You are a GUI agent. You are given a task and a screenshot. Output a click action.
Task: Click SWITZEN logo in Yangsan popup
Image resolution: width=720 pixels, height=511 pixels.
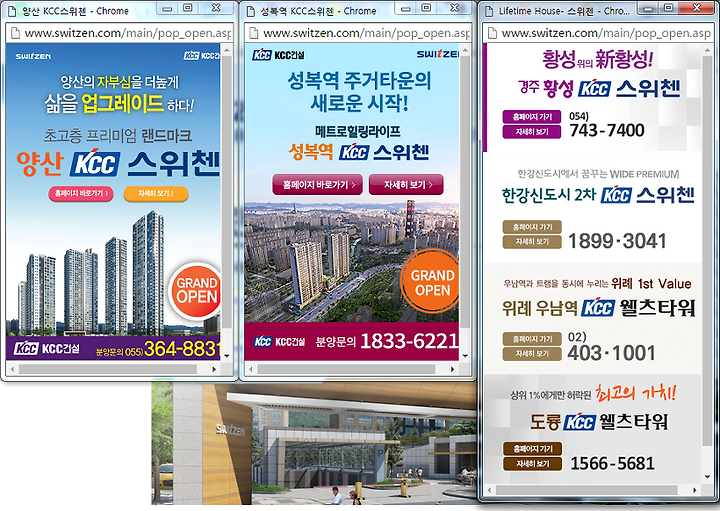[x=33, y=56]
